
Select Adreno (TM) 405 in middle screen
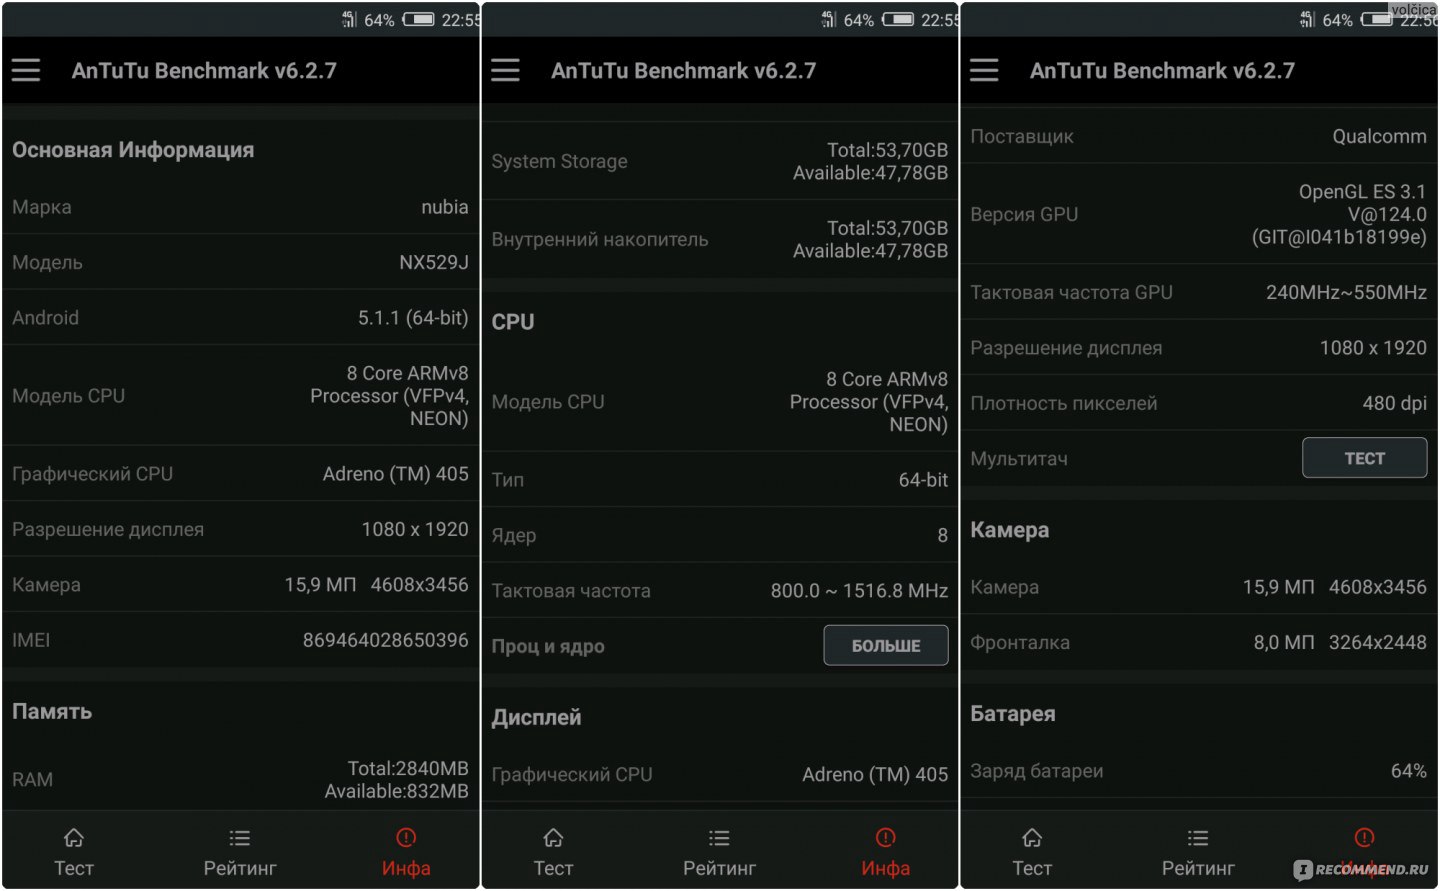[875, 774]
